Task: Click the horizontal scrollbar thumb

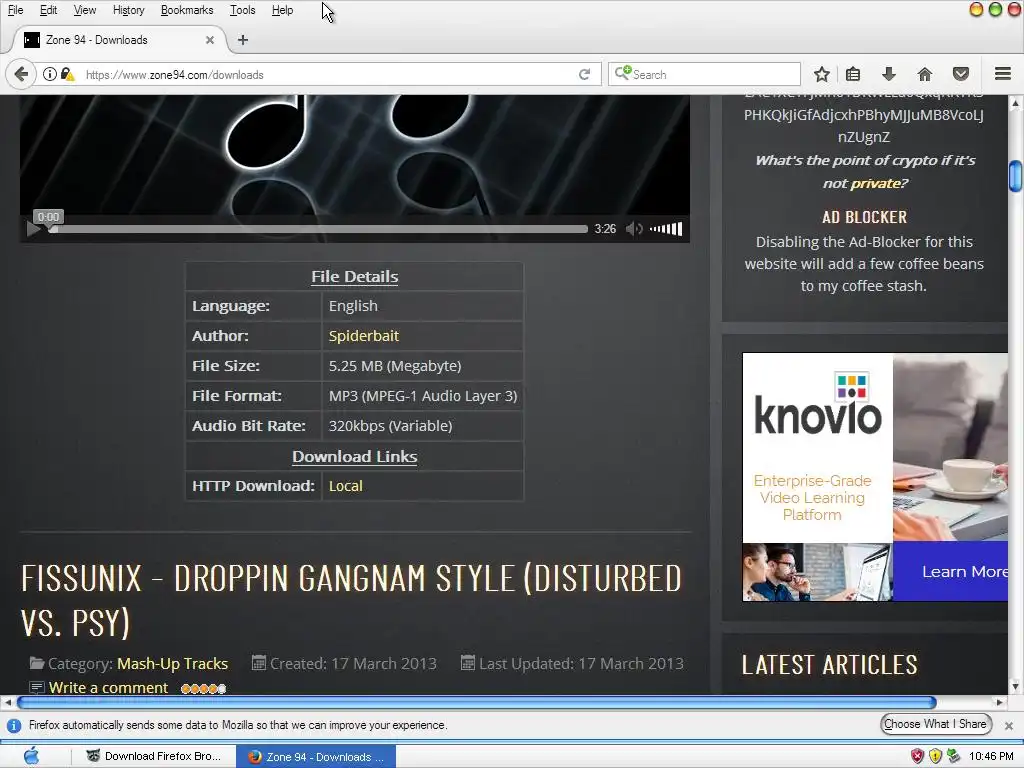Action: 477,702
